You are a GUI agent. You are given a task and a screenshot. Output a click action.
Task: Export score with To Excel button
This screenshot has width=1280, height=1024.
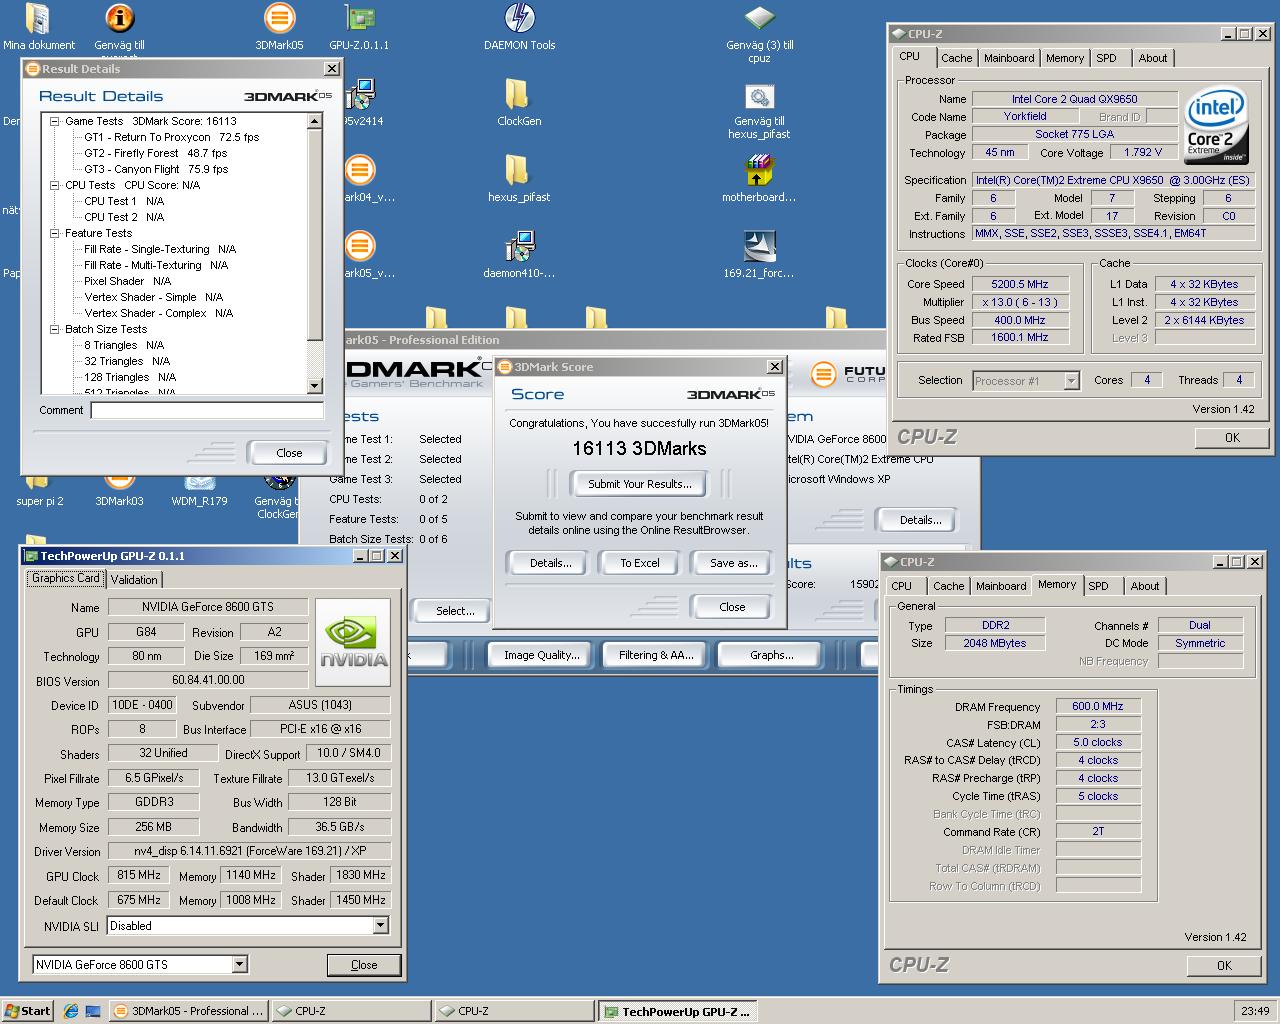(x=640, y=563)
